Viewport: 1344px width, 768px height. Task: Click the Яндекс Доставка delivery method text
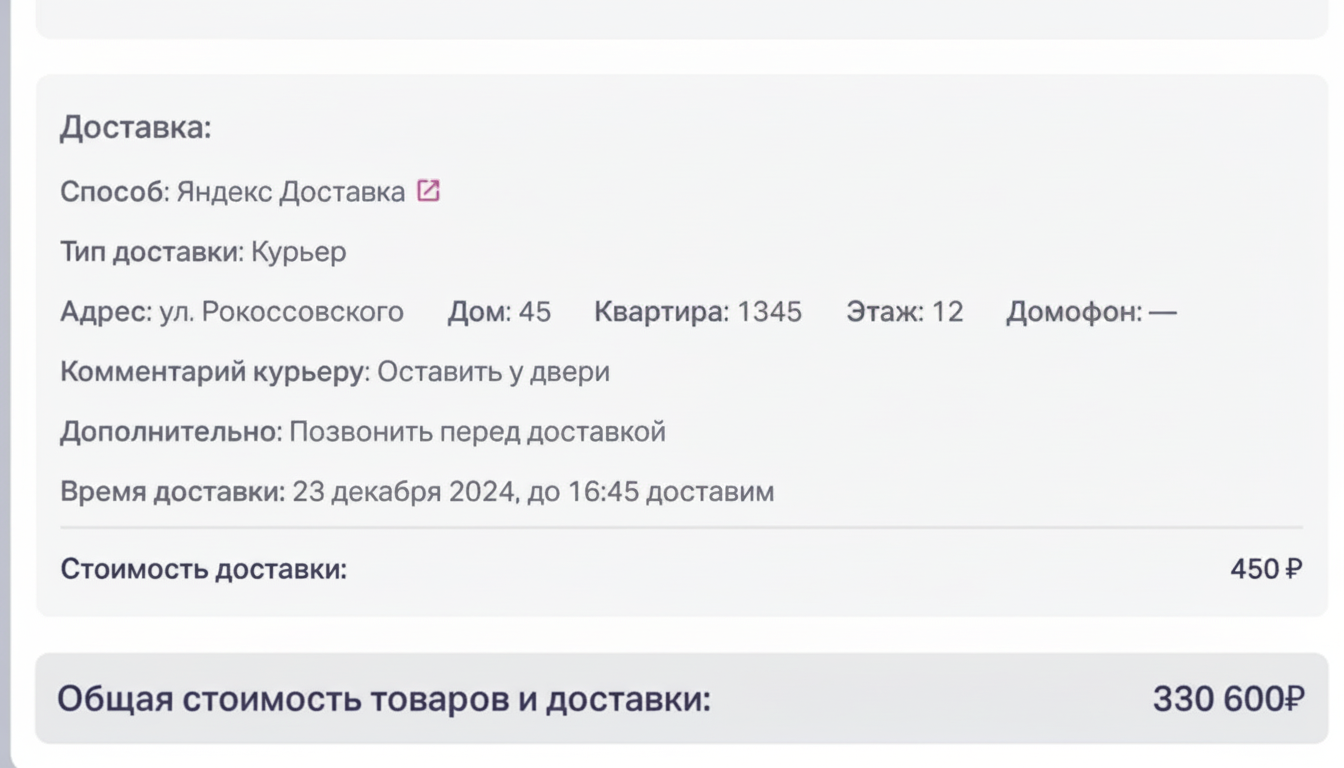(290, 191)
